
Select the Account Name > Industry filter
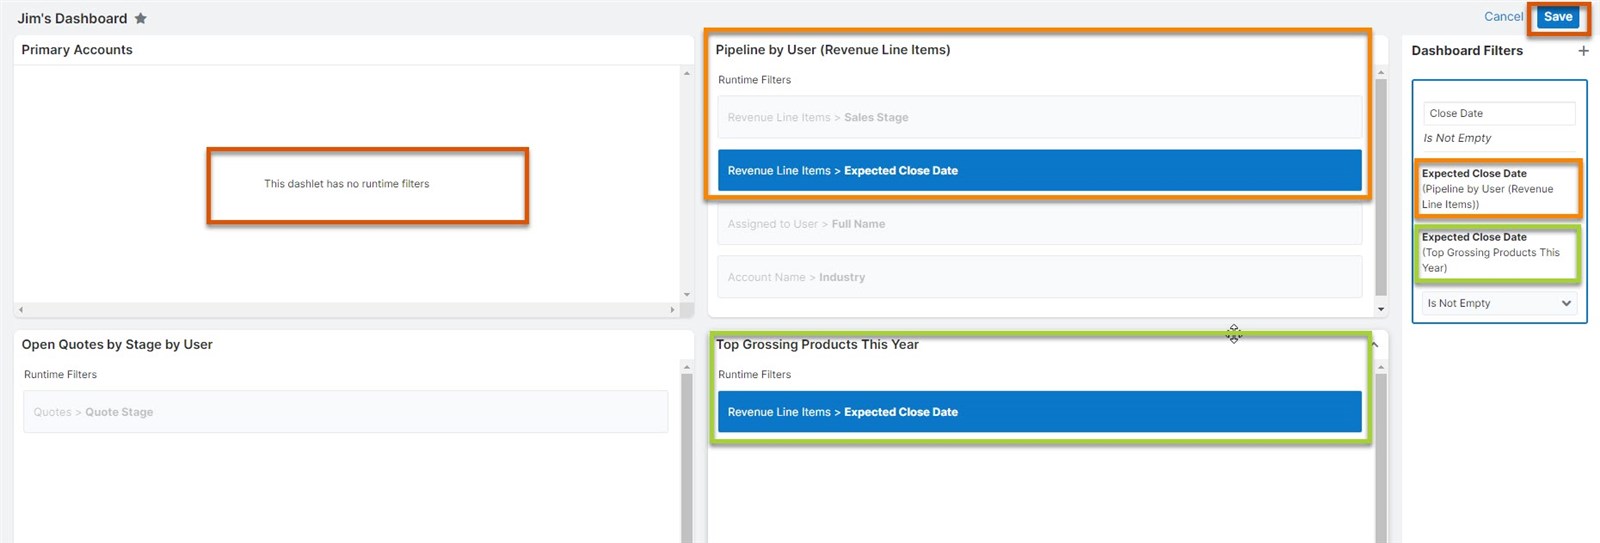pyautogui.click(x=1039, y=277)
